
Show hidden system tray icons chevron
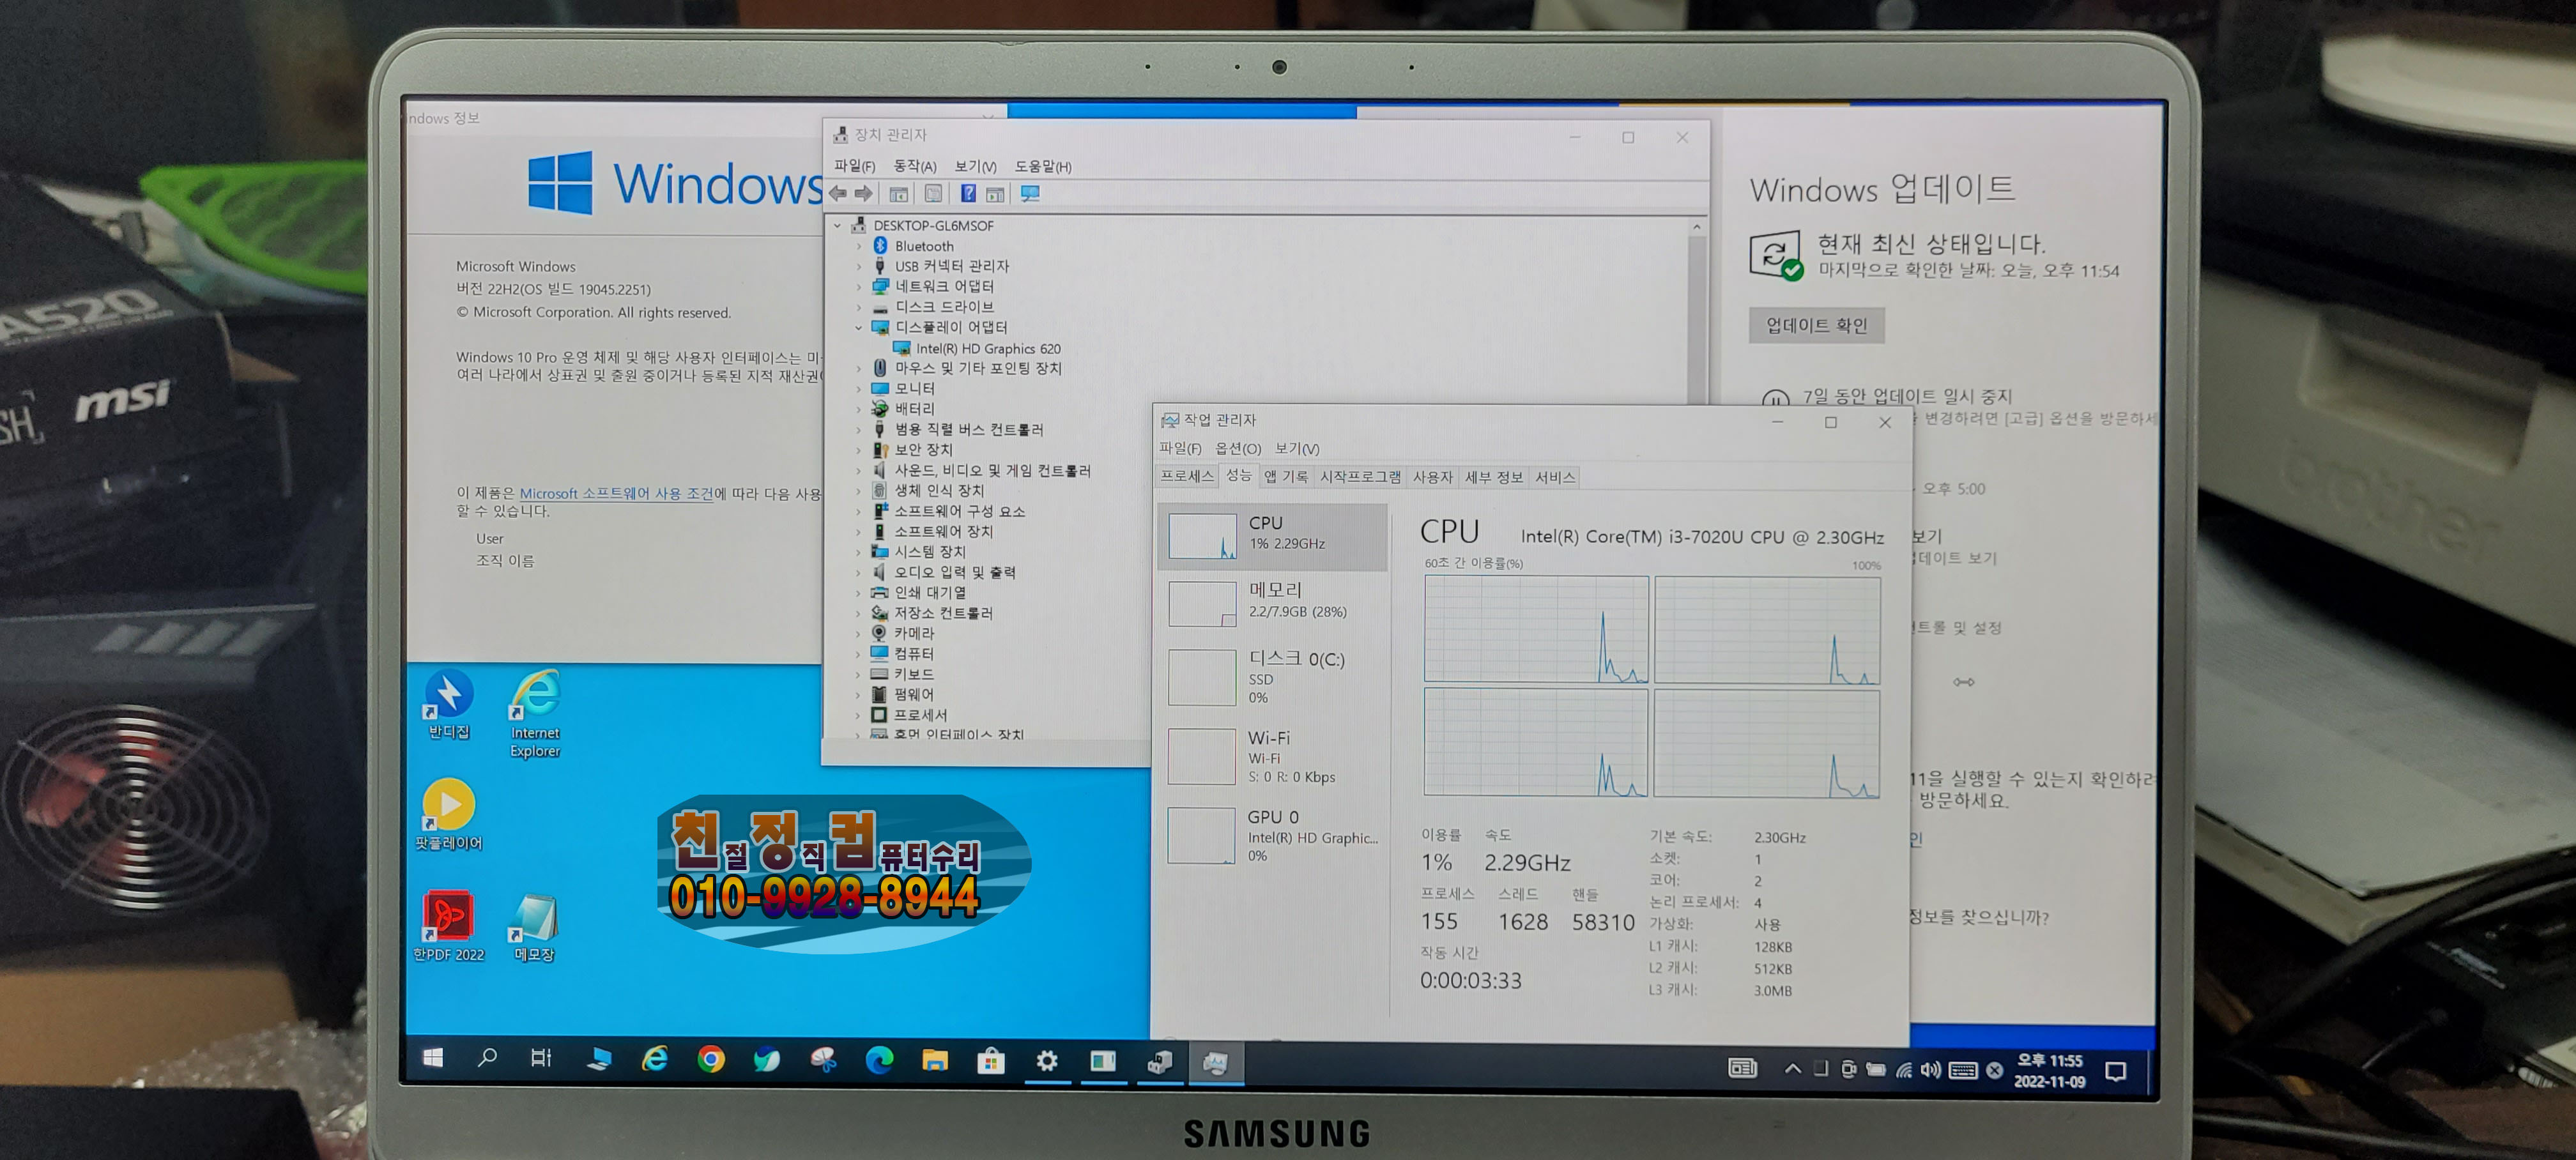point(1792,1069)
